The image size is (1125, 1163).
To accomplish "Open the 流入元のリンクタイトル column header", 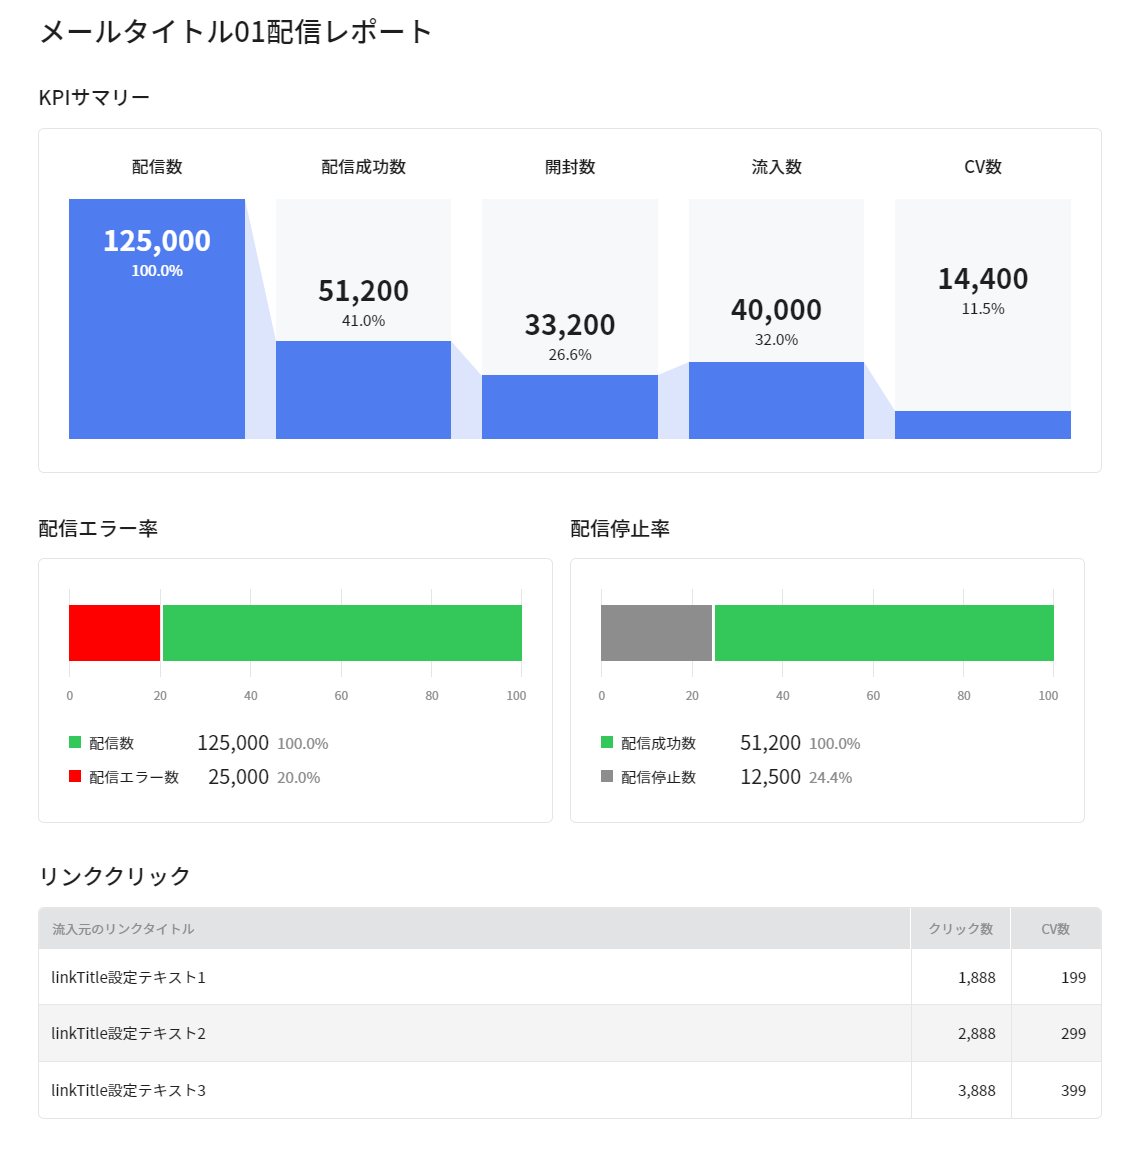I will click(123, 928).
